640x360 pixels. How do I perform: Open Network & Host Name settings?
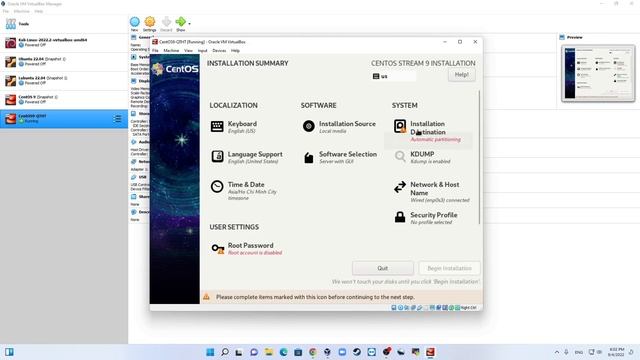432,192
